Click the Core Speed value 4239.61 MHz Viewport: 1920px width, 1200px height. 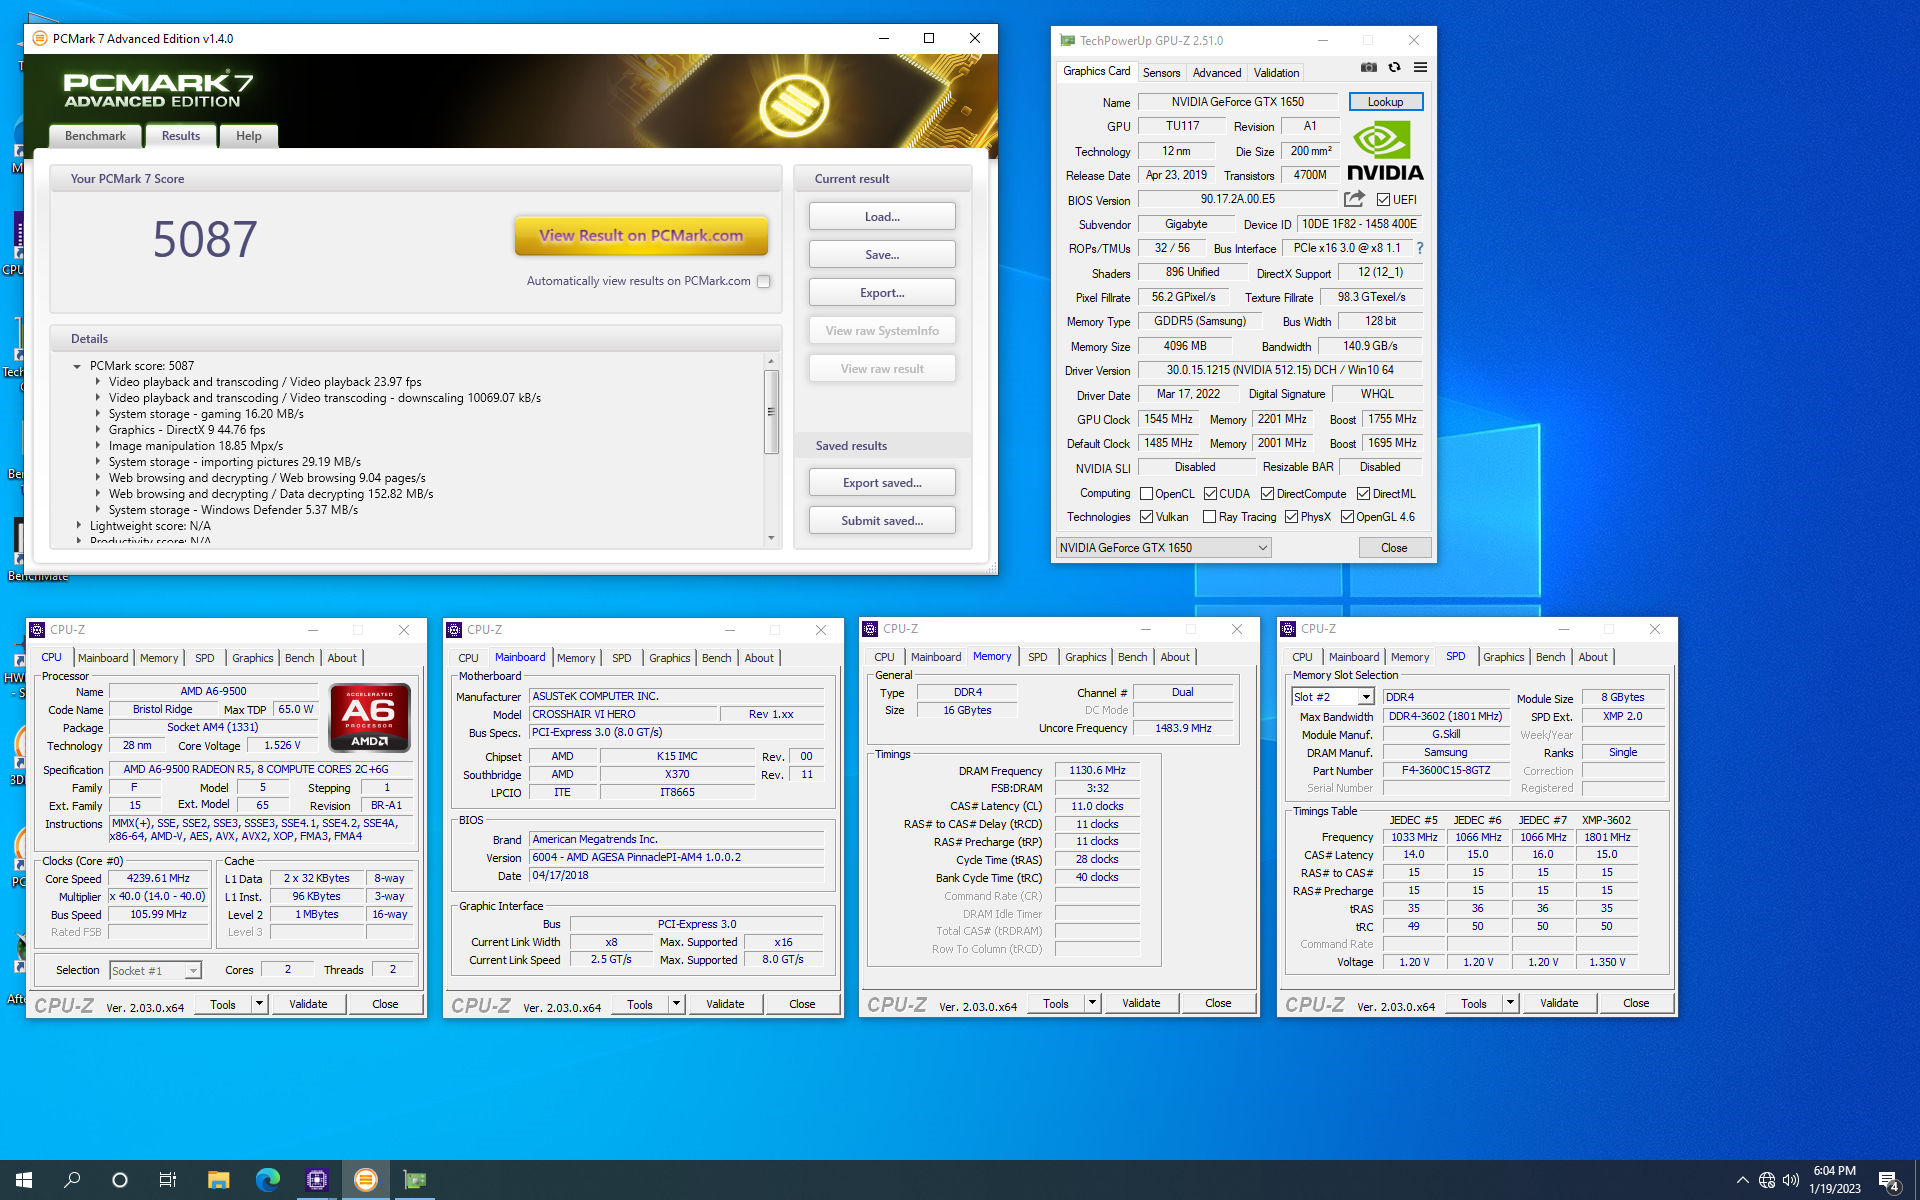[x=158, y=878]
